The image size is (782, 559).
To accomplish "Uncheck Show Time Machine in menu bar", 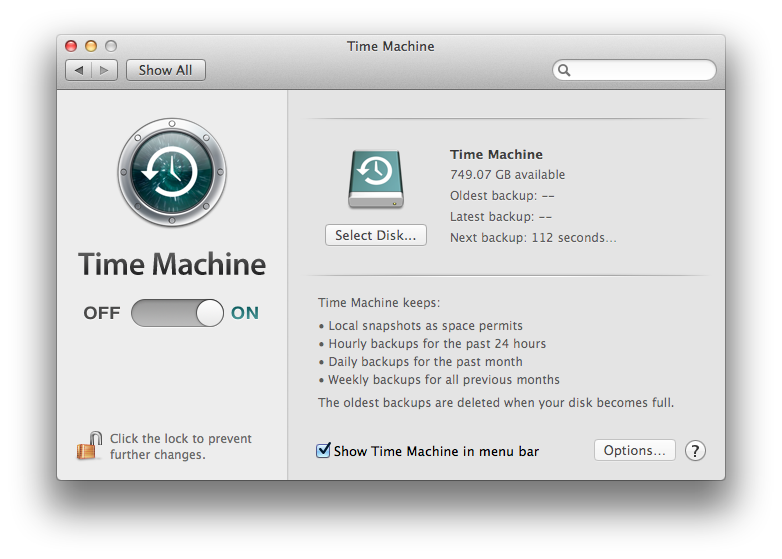I will click(x=323, y=450).
